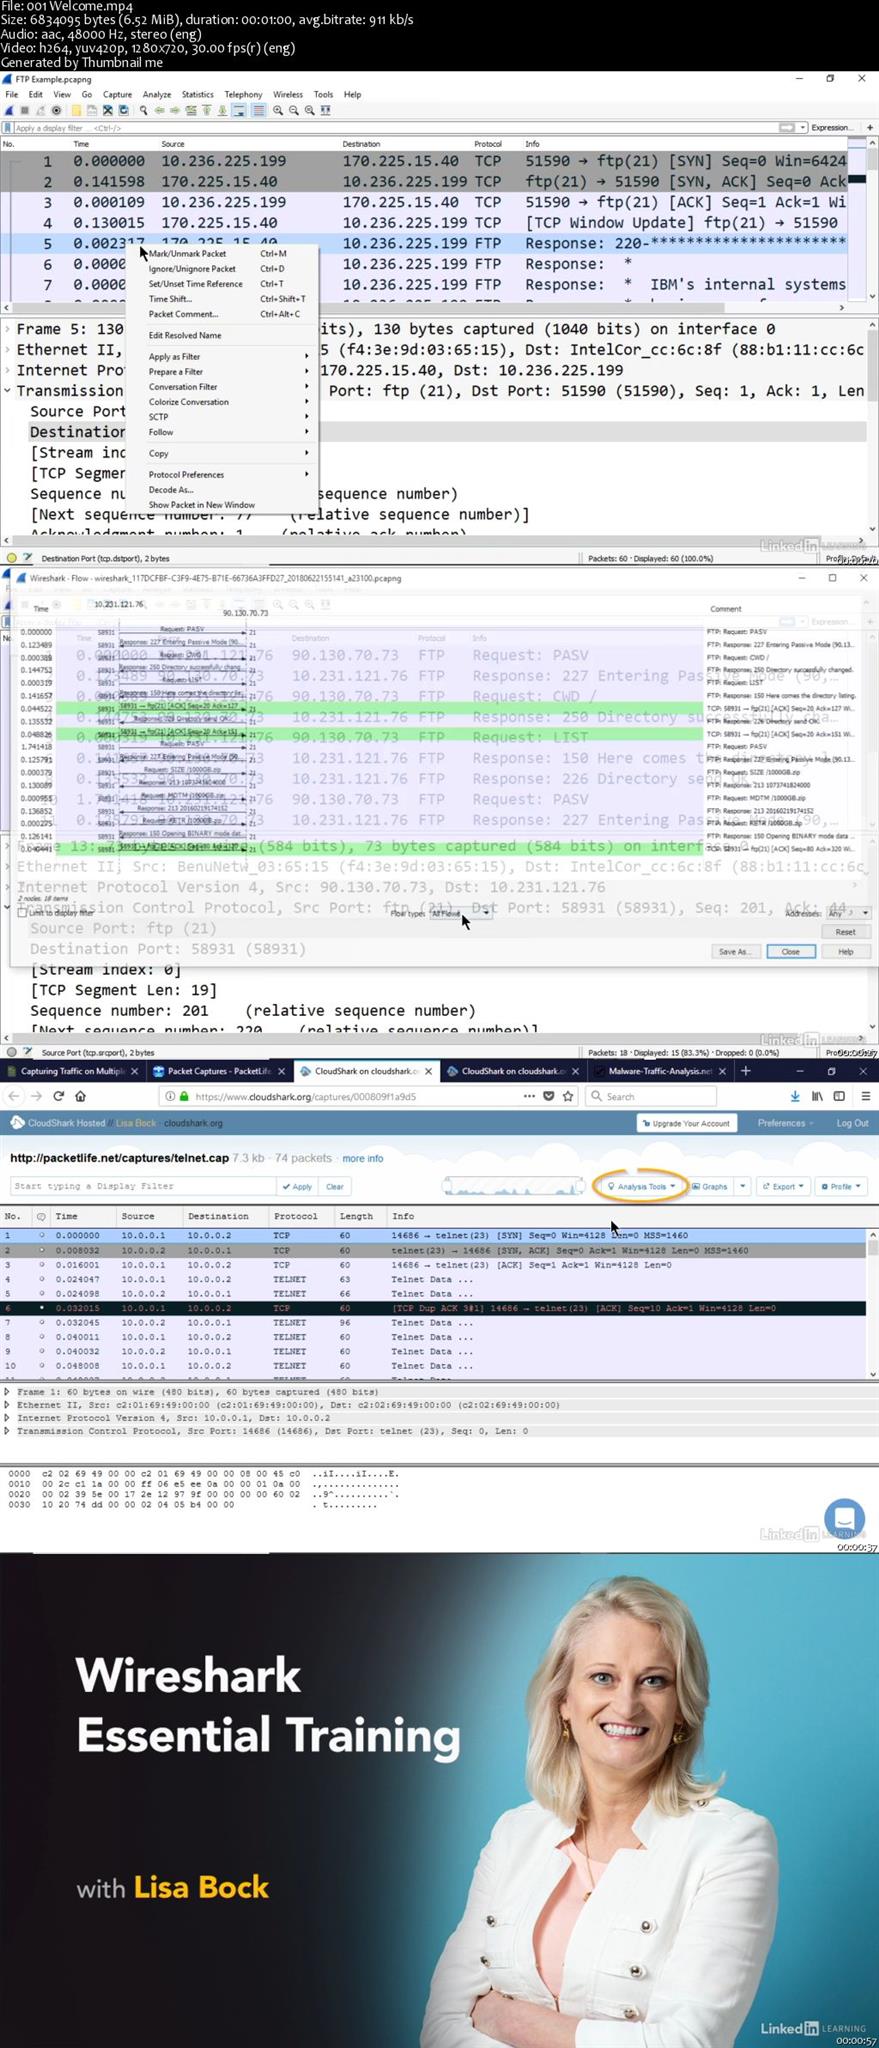Click the Close capture file icon

tap(107, 110)
